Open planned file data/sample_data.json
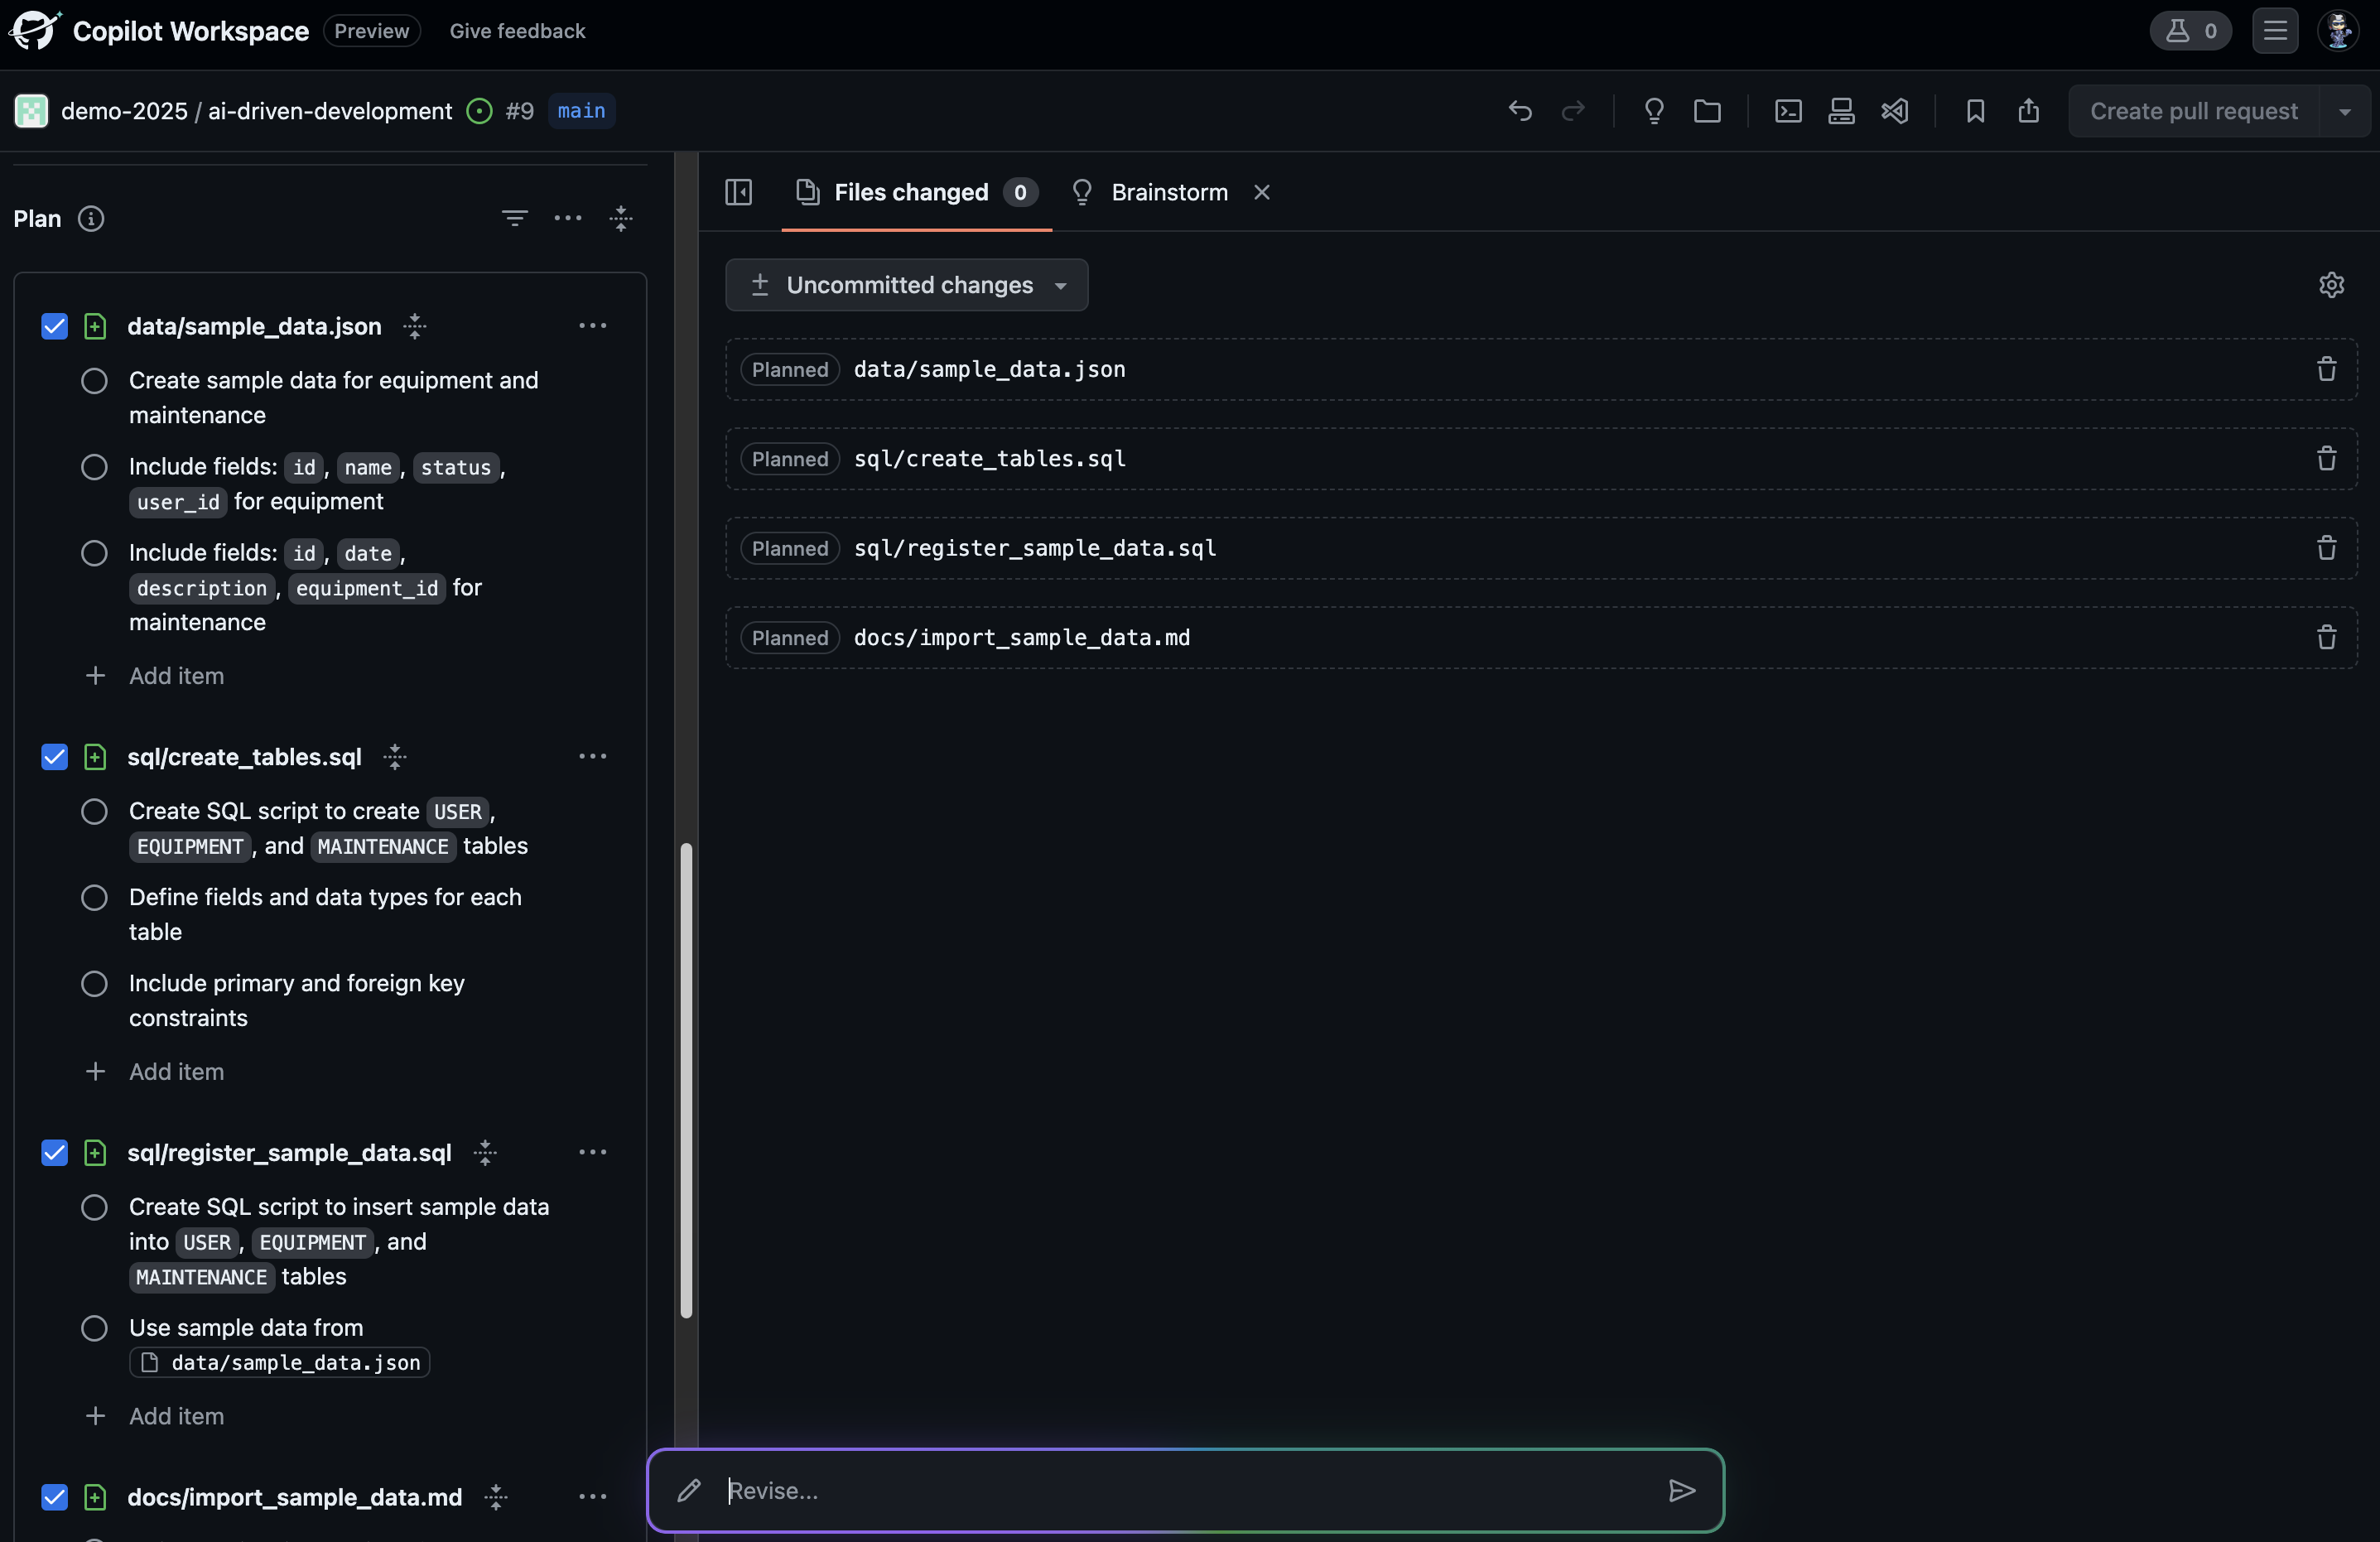 (x=989, y=369)
